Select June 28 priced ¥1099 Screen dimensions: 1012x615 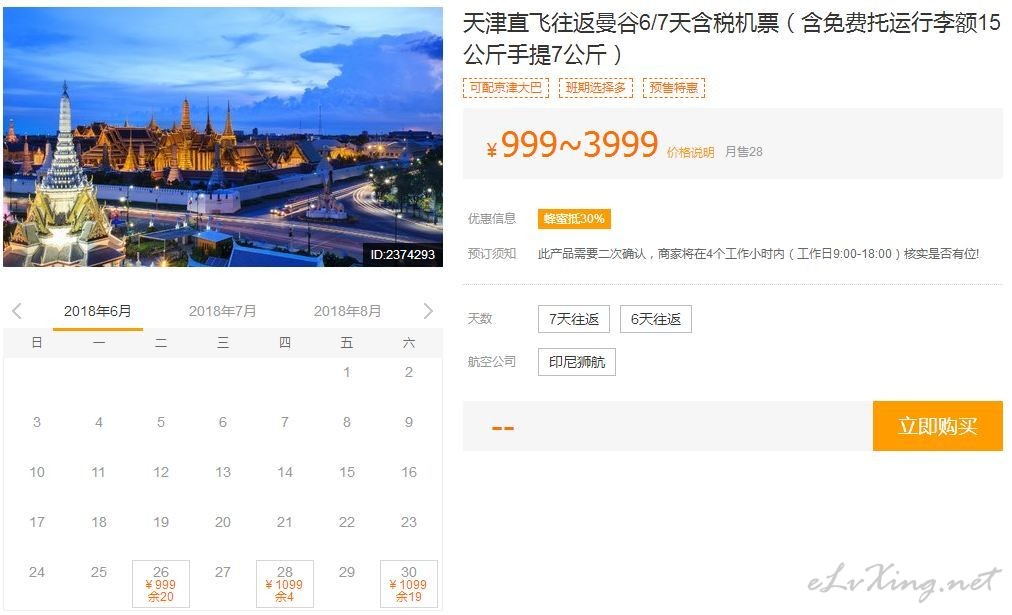click(285, 584)
